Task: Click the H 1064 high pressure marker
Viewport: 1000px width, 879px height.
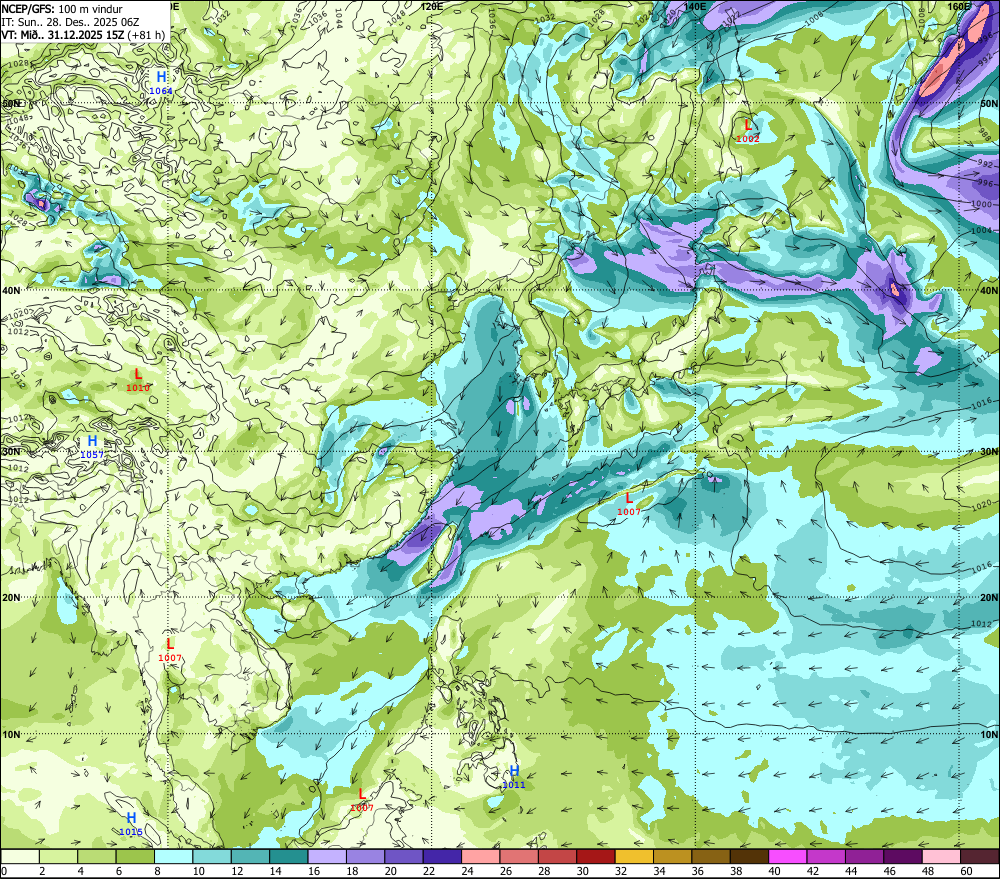Action: point(161,83)
